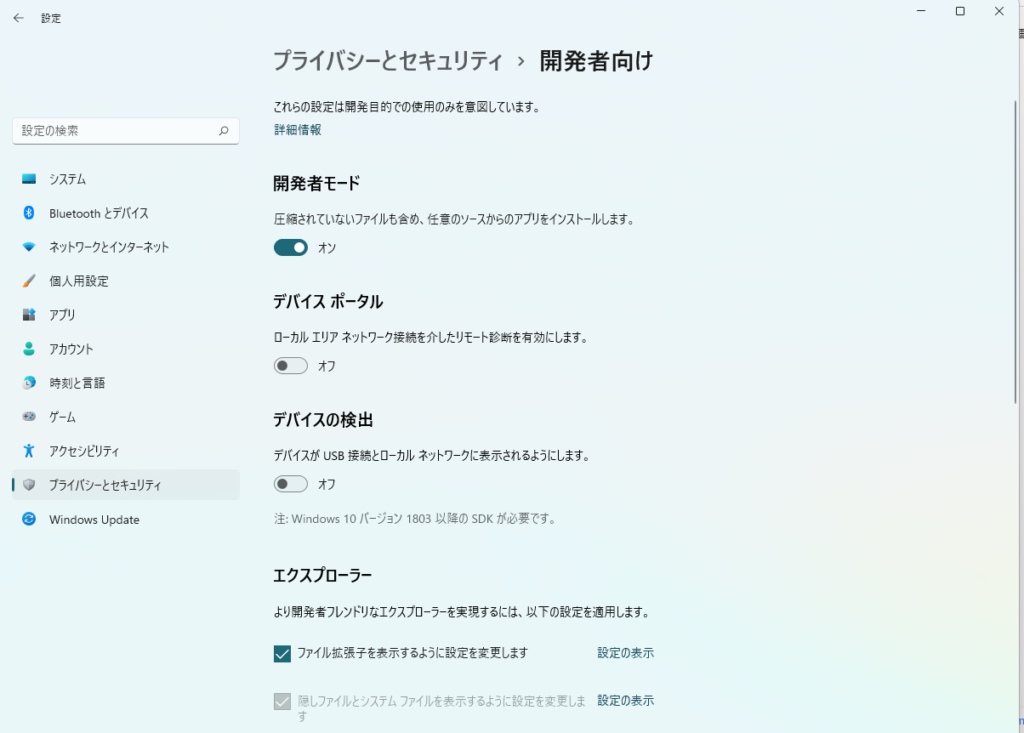
Task: Enable the デバイス ポータル toggle
Action: (x=291, y=366)
